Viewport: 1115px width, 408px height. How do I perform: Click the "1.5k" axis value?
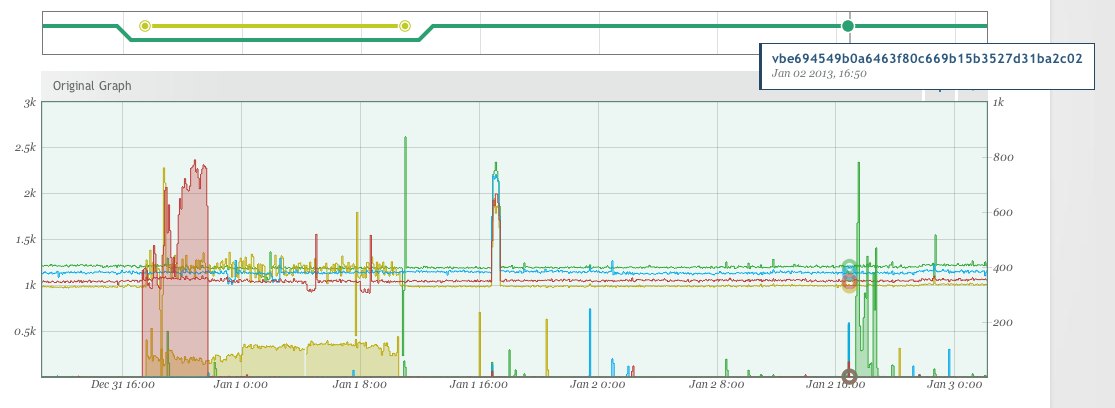point(26,240)
